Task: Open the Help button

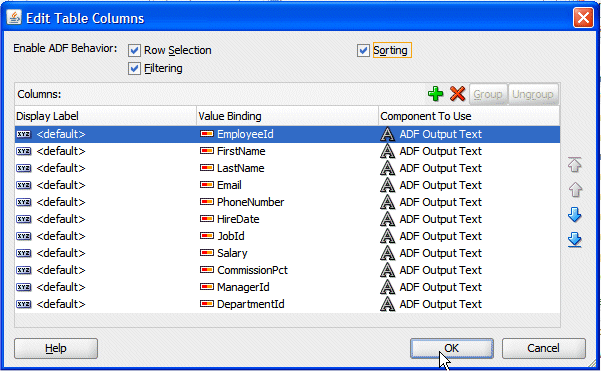Action: pos(56,348)
